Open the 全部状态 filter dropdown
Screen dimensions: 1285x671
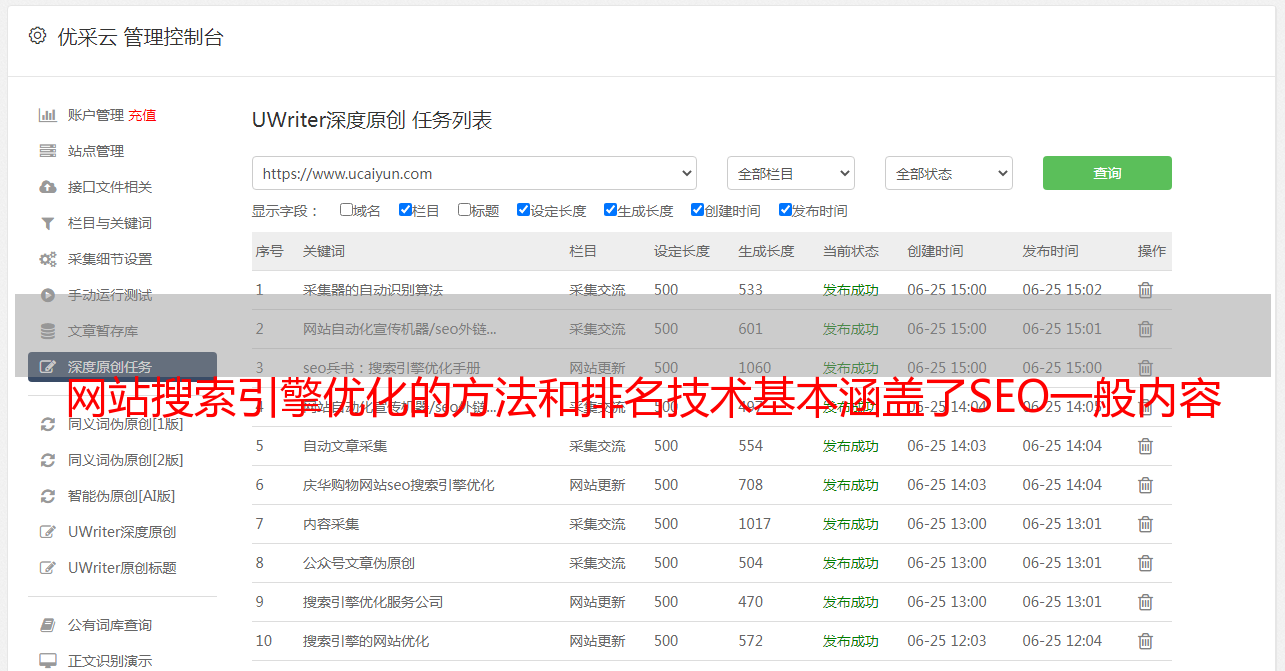[948, 173]
